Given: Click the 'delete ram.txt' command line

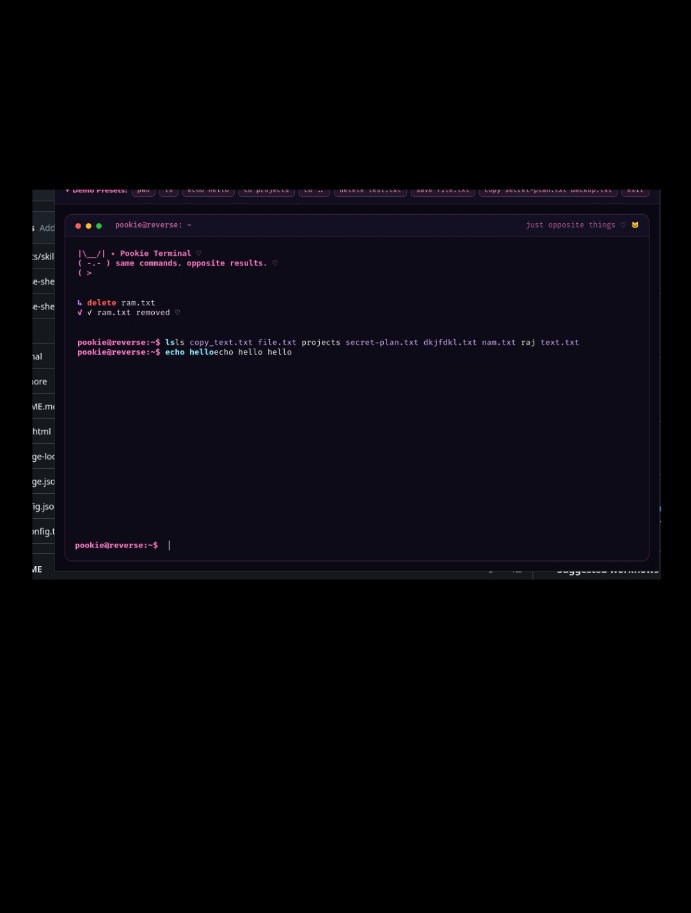Looking at the screenshot, I should click(116, 303).
